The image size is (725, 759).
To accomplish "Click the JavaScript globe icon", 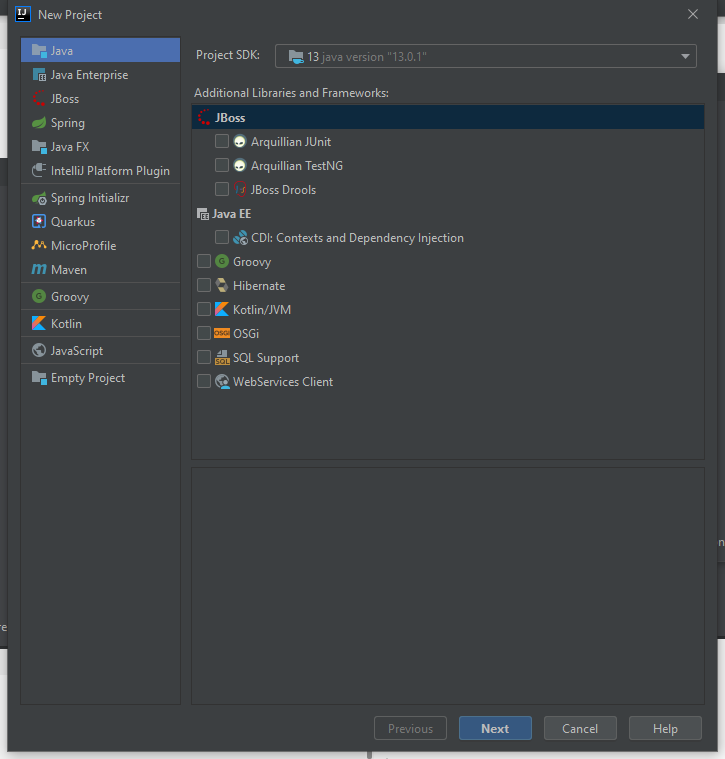I will [x=39, y=351].
